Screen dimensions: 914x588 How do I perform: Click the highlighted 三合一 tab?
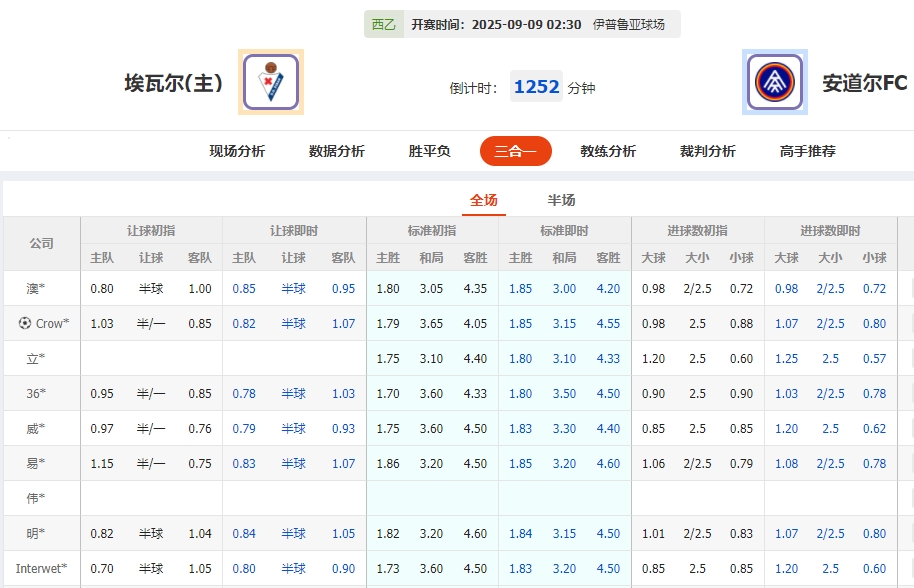pos(515,150)
